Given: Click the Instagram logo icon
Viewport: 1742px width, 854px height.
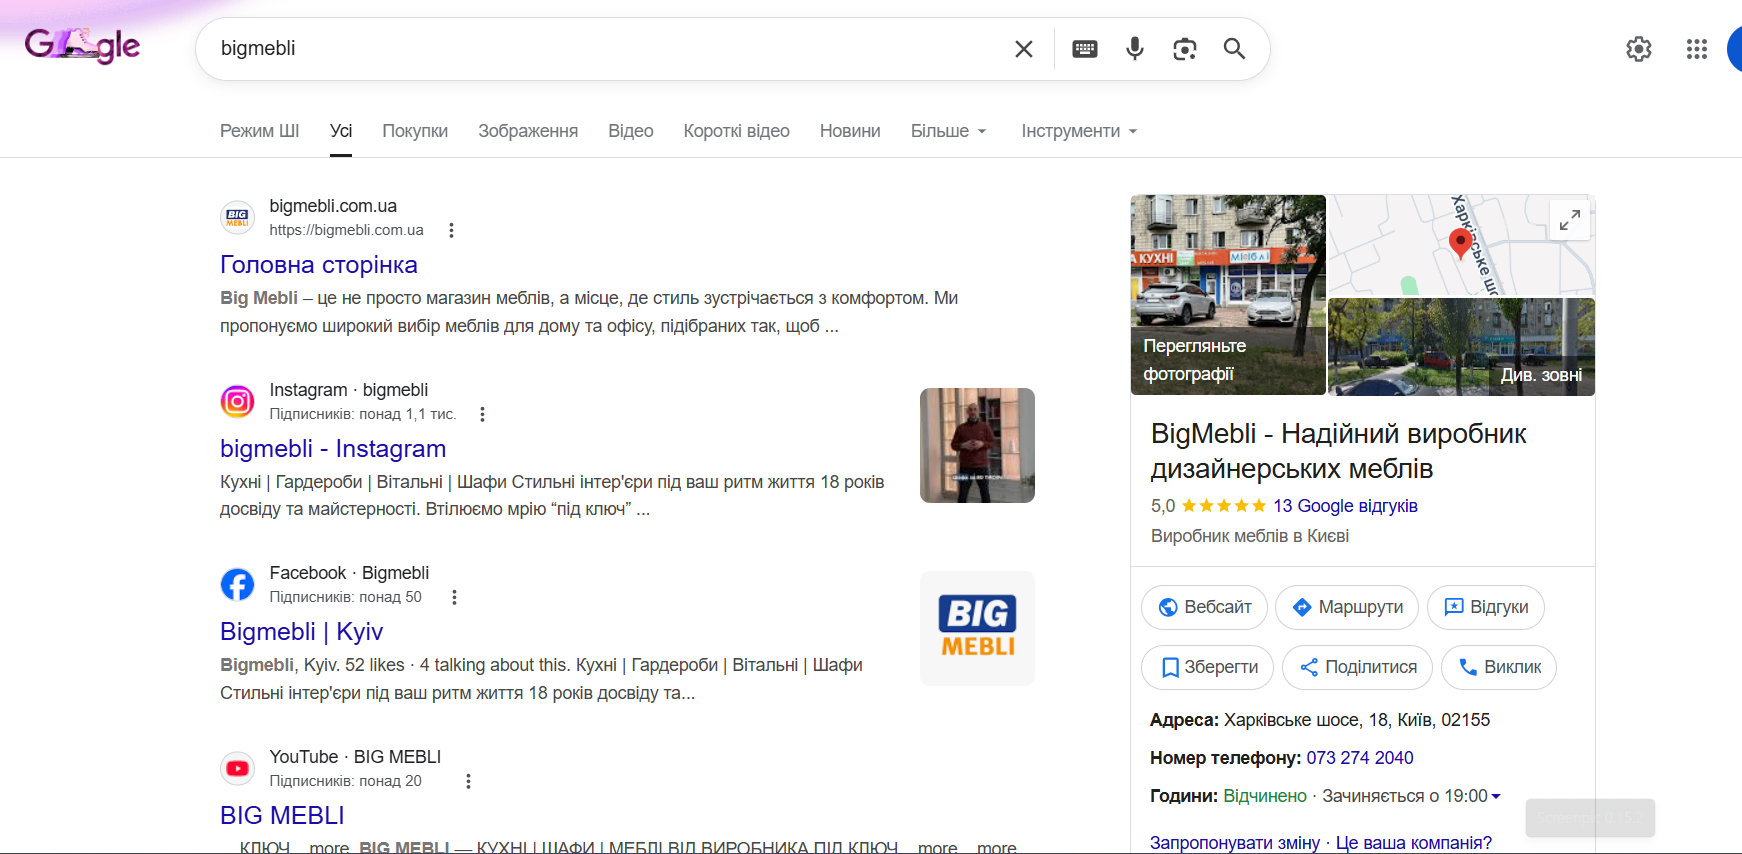Looking at the screenshot, I should pos(237,401).
